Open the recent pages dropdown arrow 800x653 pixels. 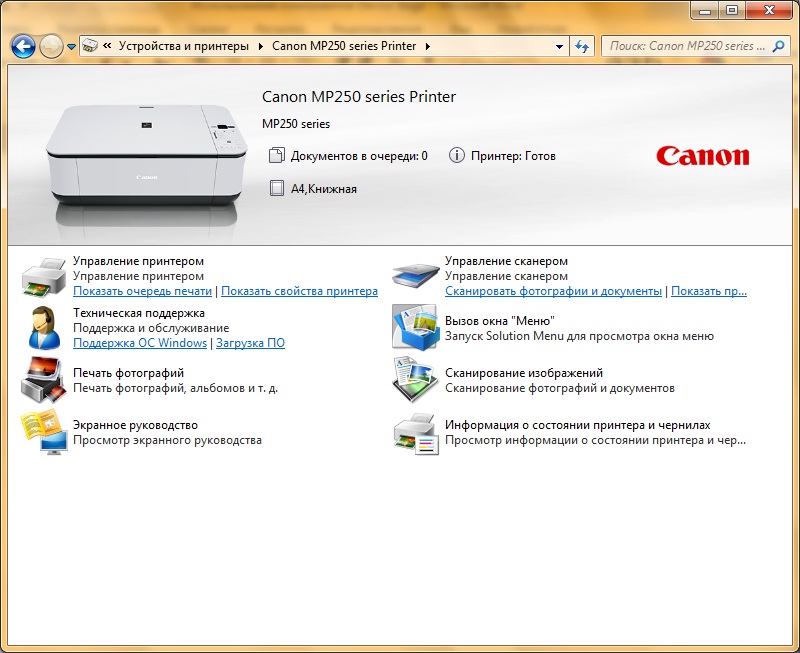71,47
